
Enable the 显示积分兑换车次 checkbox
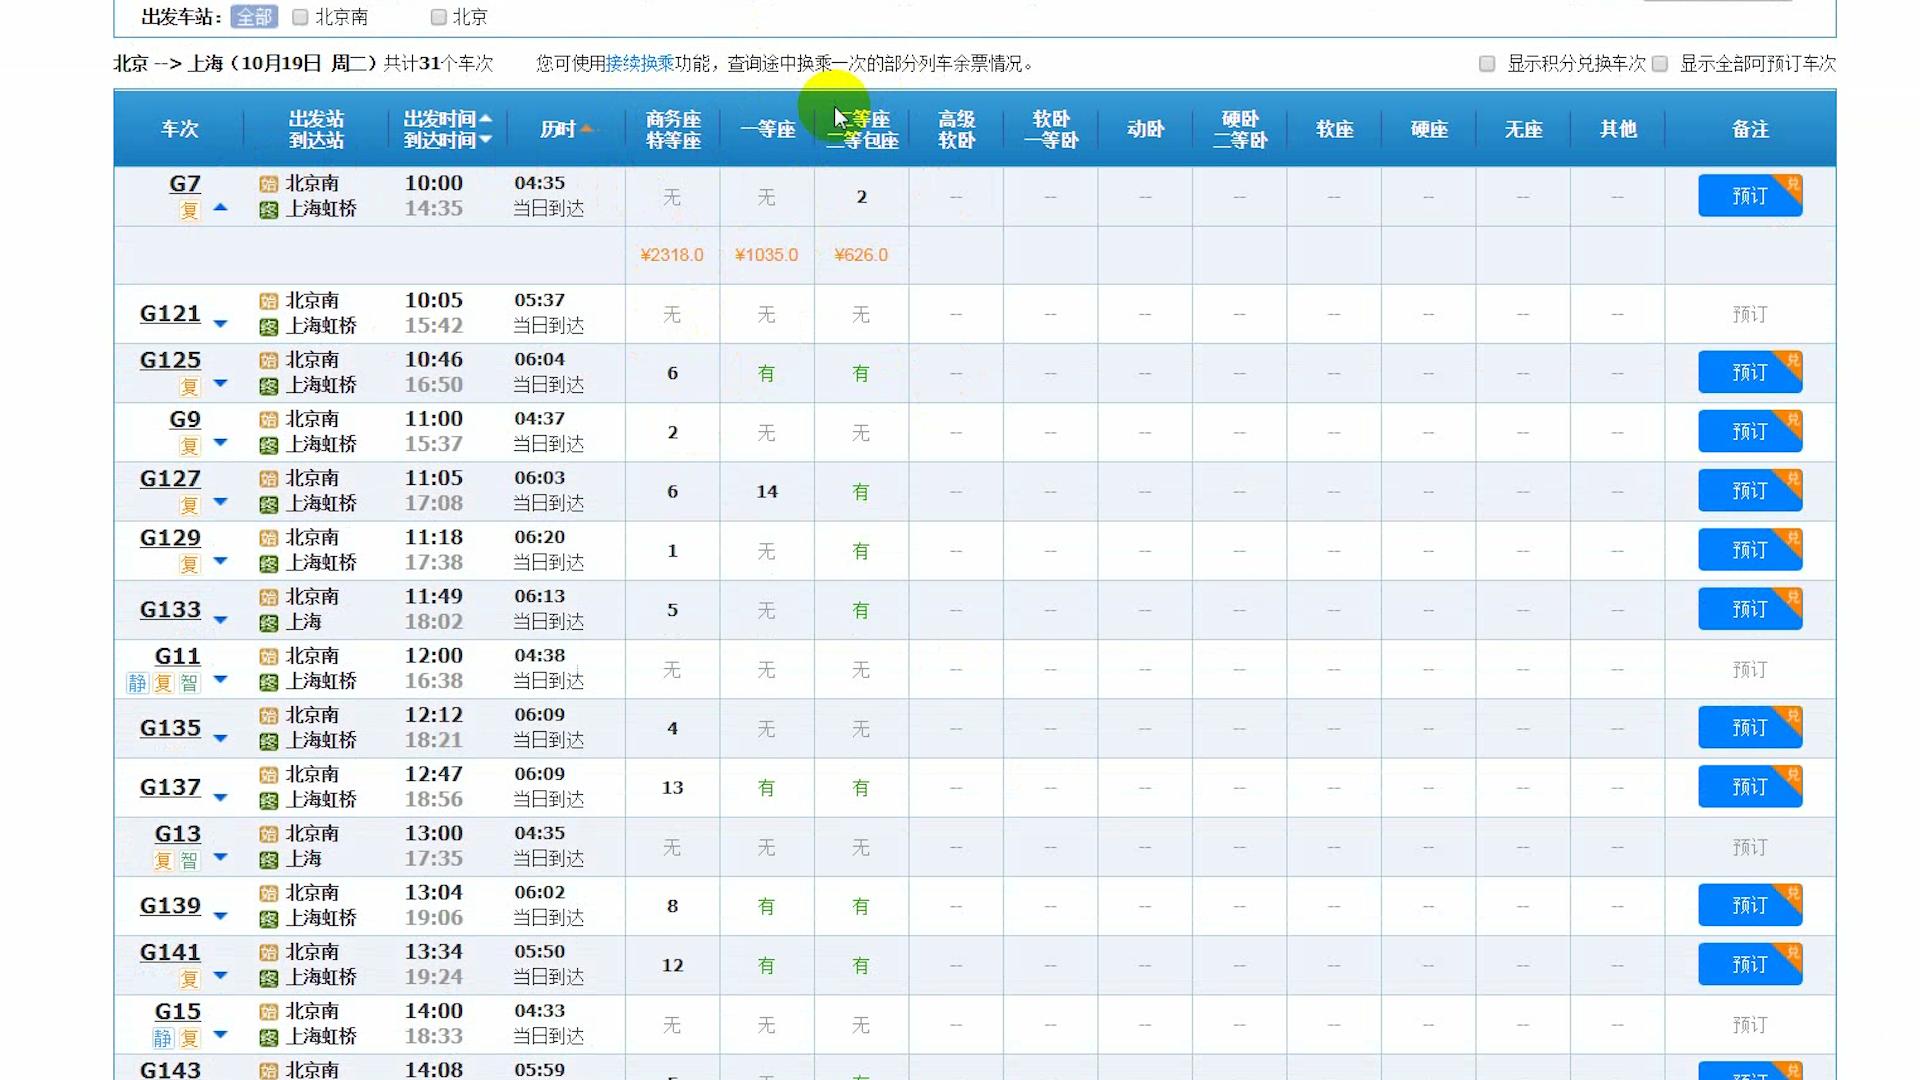tap(1485, 63)
